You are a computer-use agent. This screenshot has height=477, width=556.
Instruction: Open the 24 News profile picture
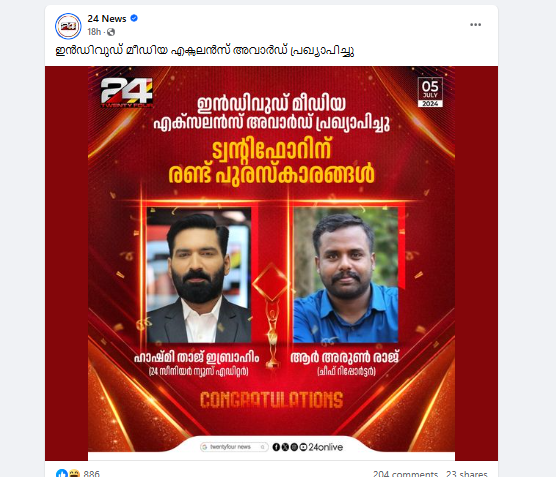(68, 26)
